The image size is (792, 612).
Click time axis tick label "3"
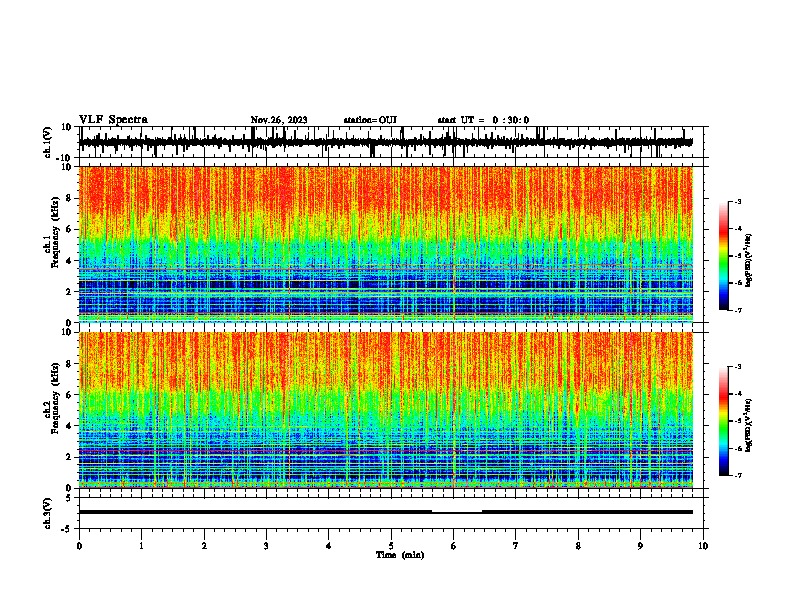tap(266, 546)
